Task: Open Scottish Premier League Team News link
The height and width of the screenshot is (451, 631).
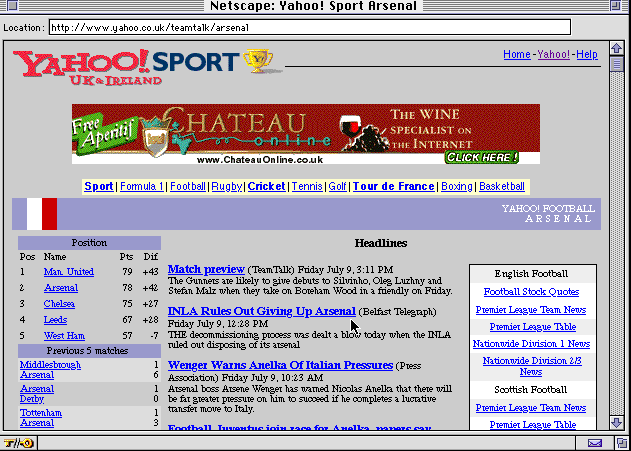Action: click(531, 408)
